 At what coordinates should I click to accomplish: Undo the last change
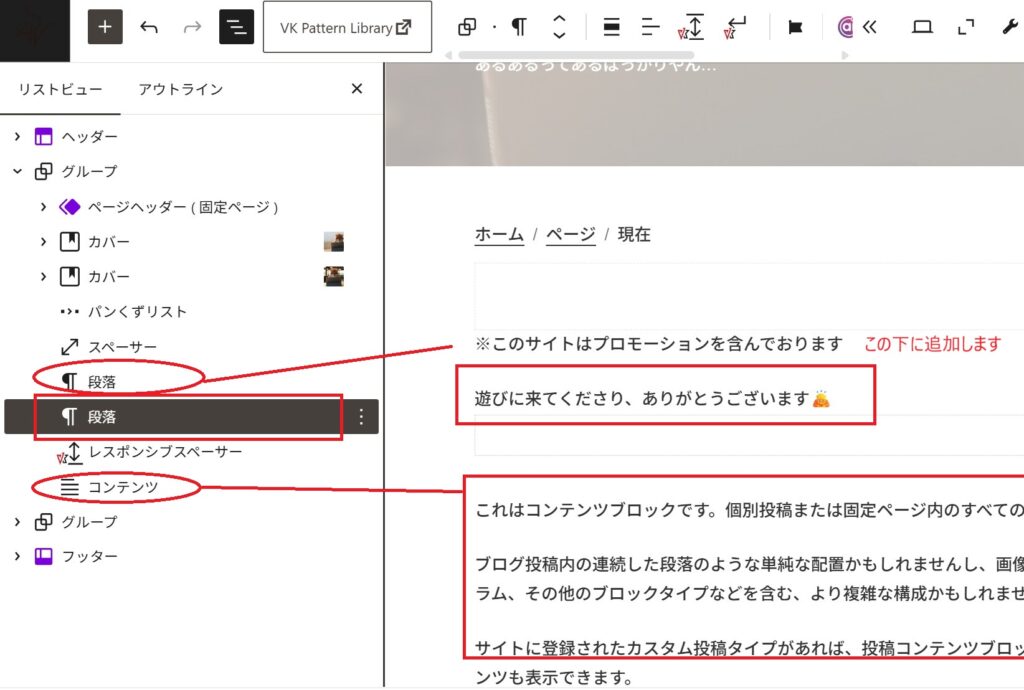(149, 27)
